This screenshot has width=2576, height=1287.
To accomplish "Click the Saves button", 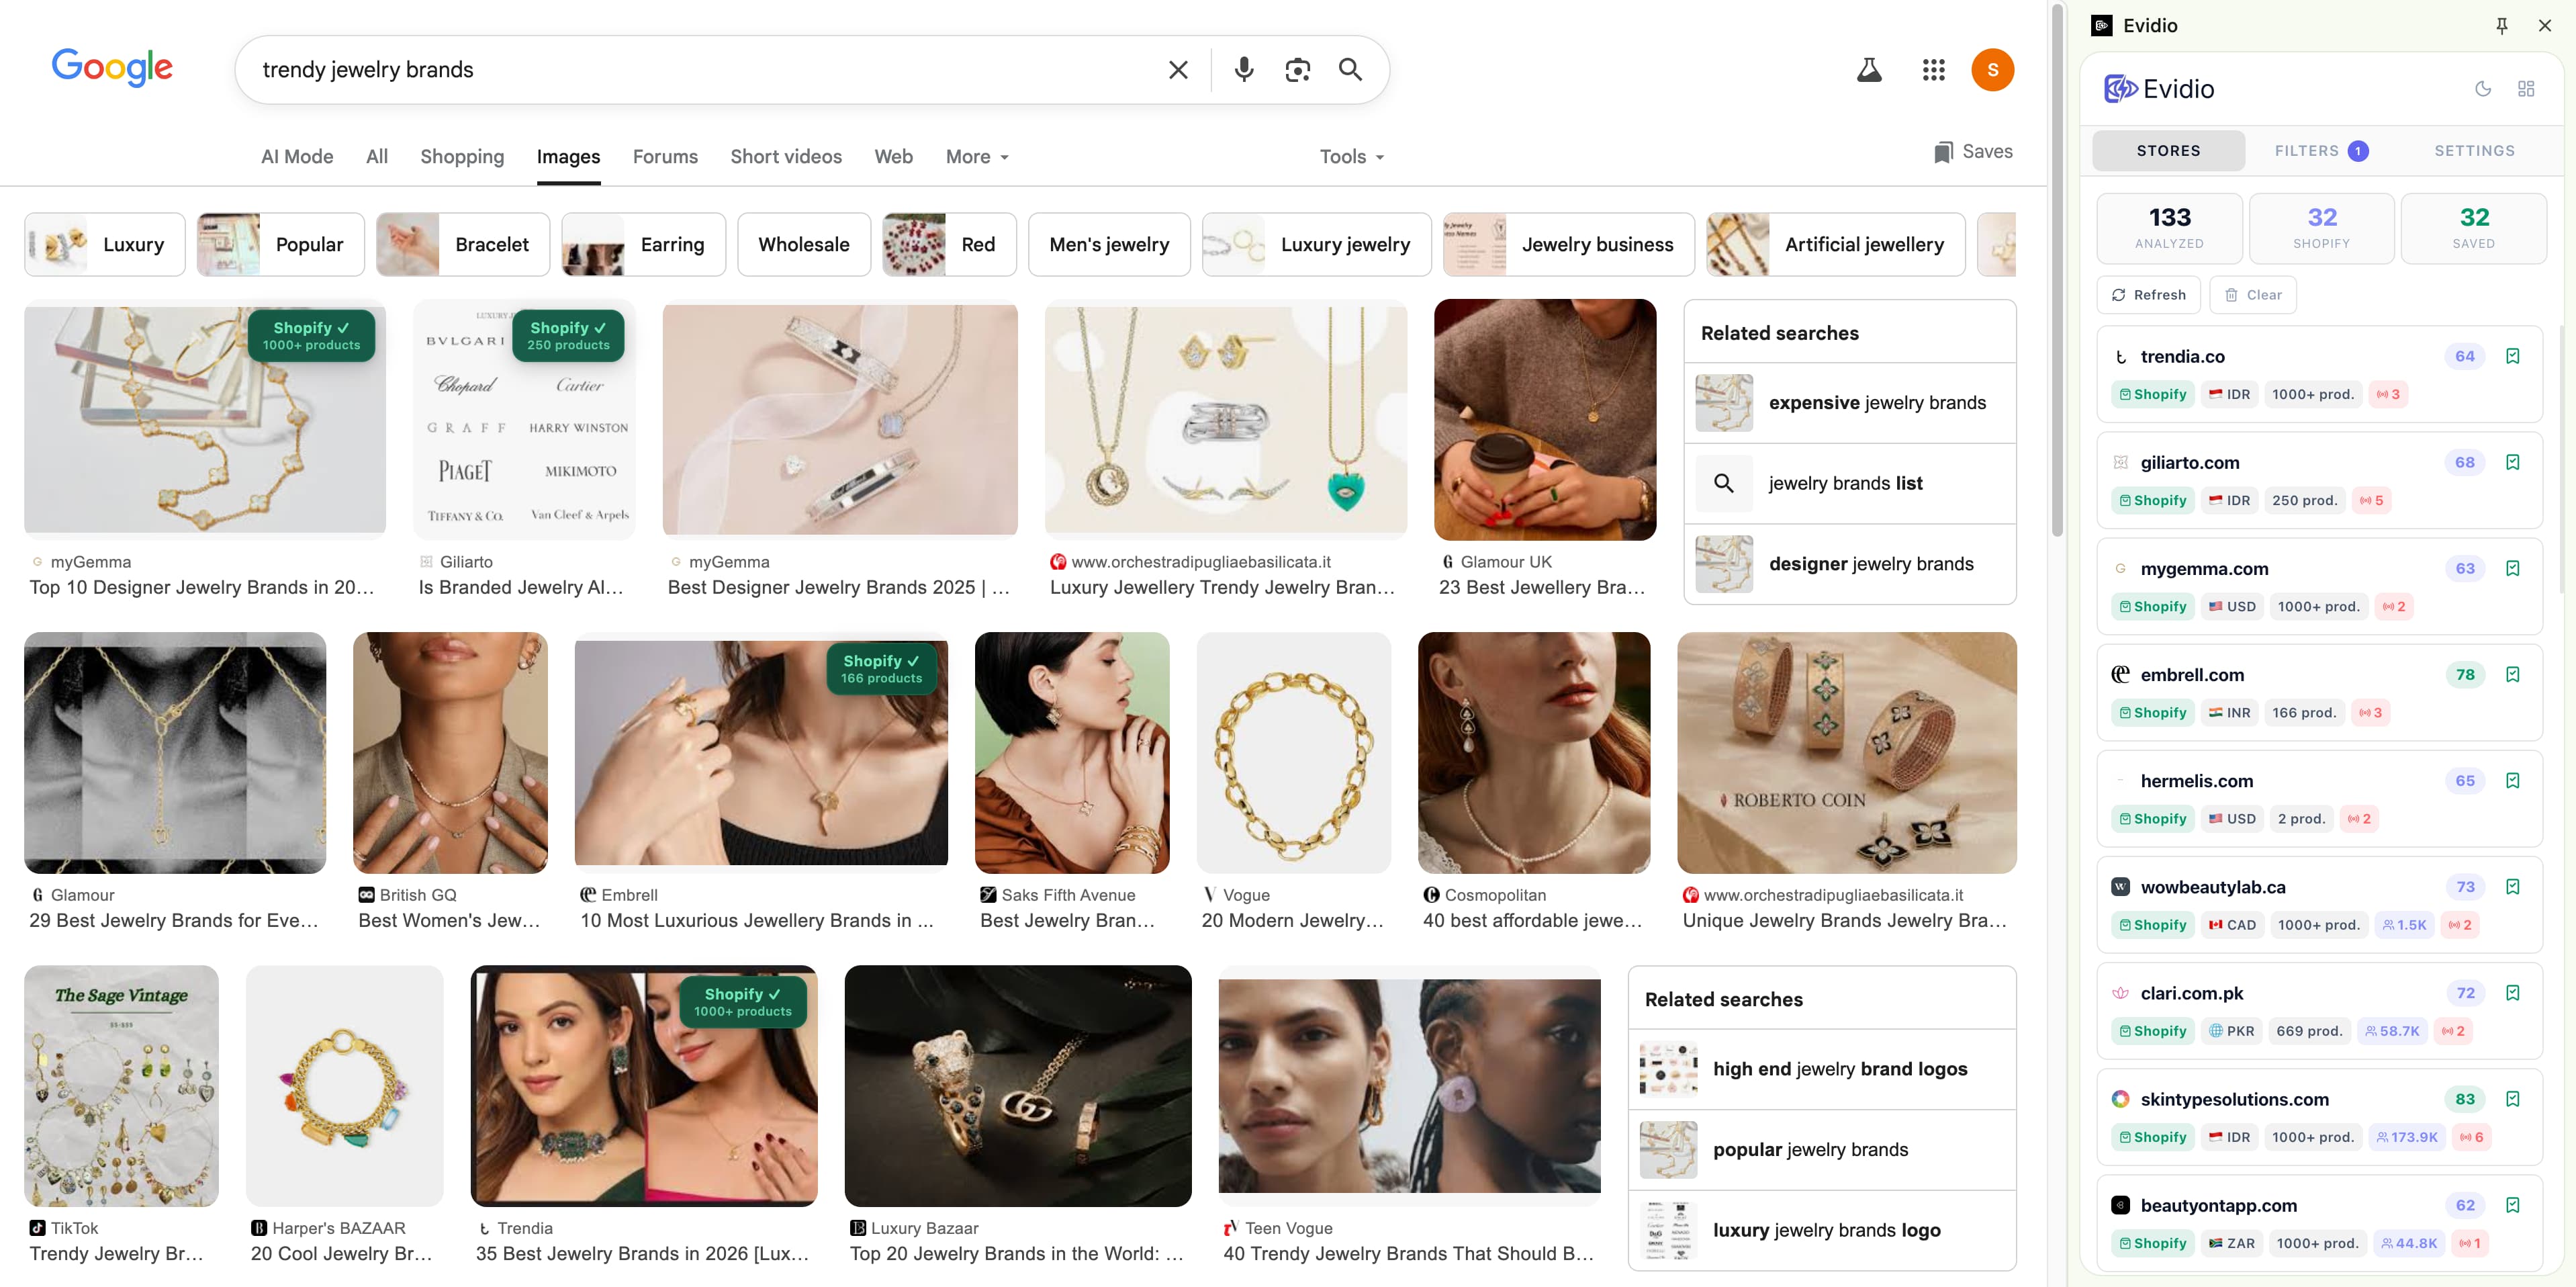I will point(1972,151).
